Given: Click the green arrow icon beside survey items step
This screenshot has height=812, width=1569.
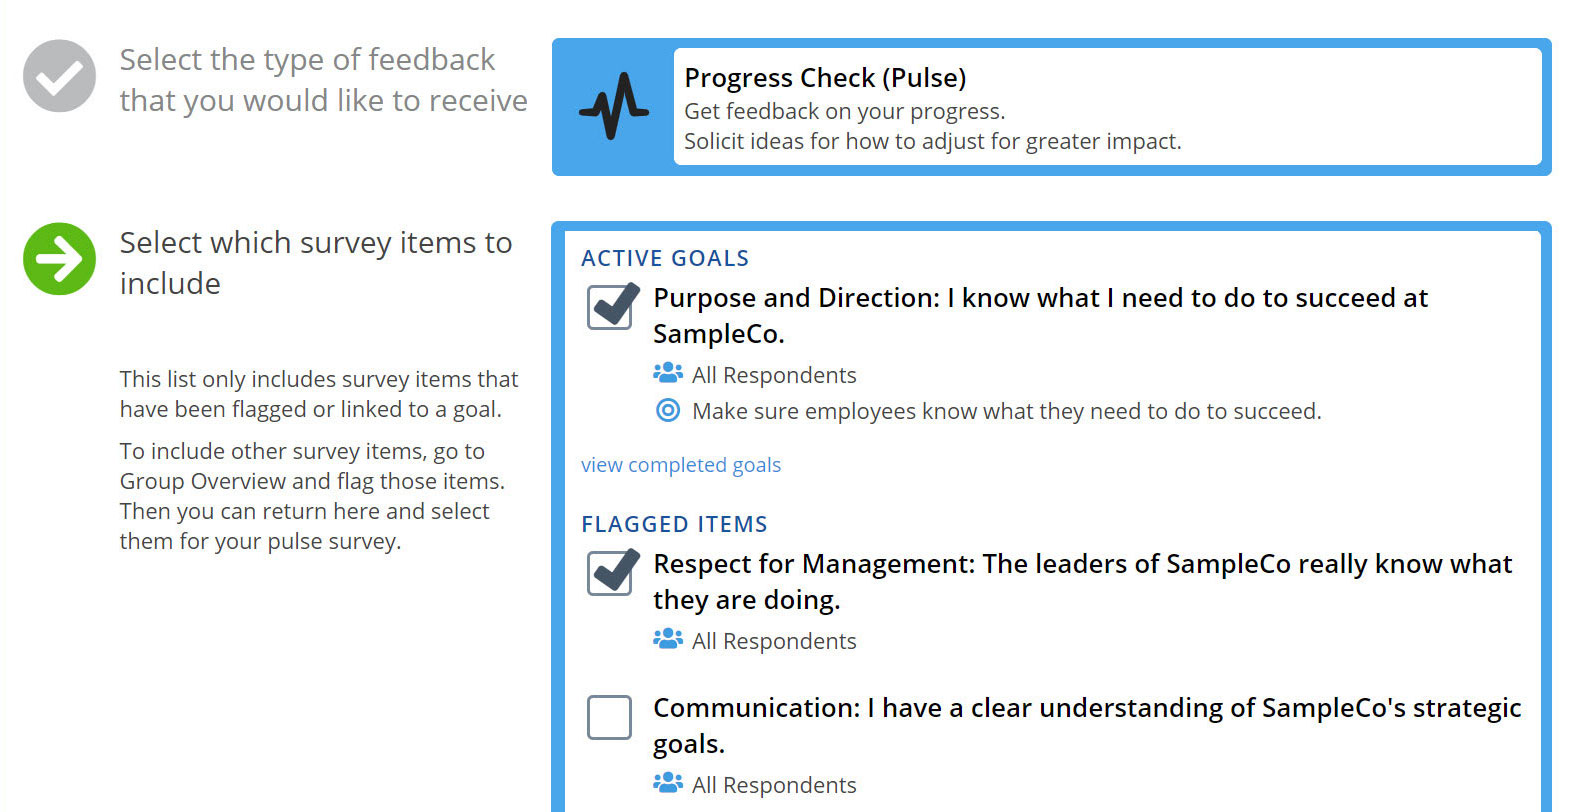Looking at the screenshot, I should coord(58,261).
